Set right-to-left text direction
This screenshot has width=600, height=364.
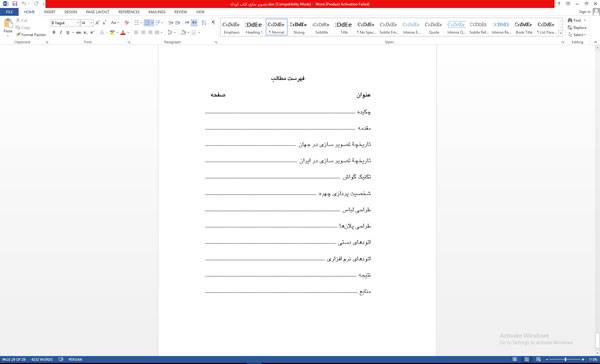[x=194, y=23]
